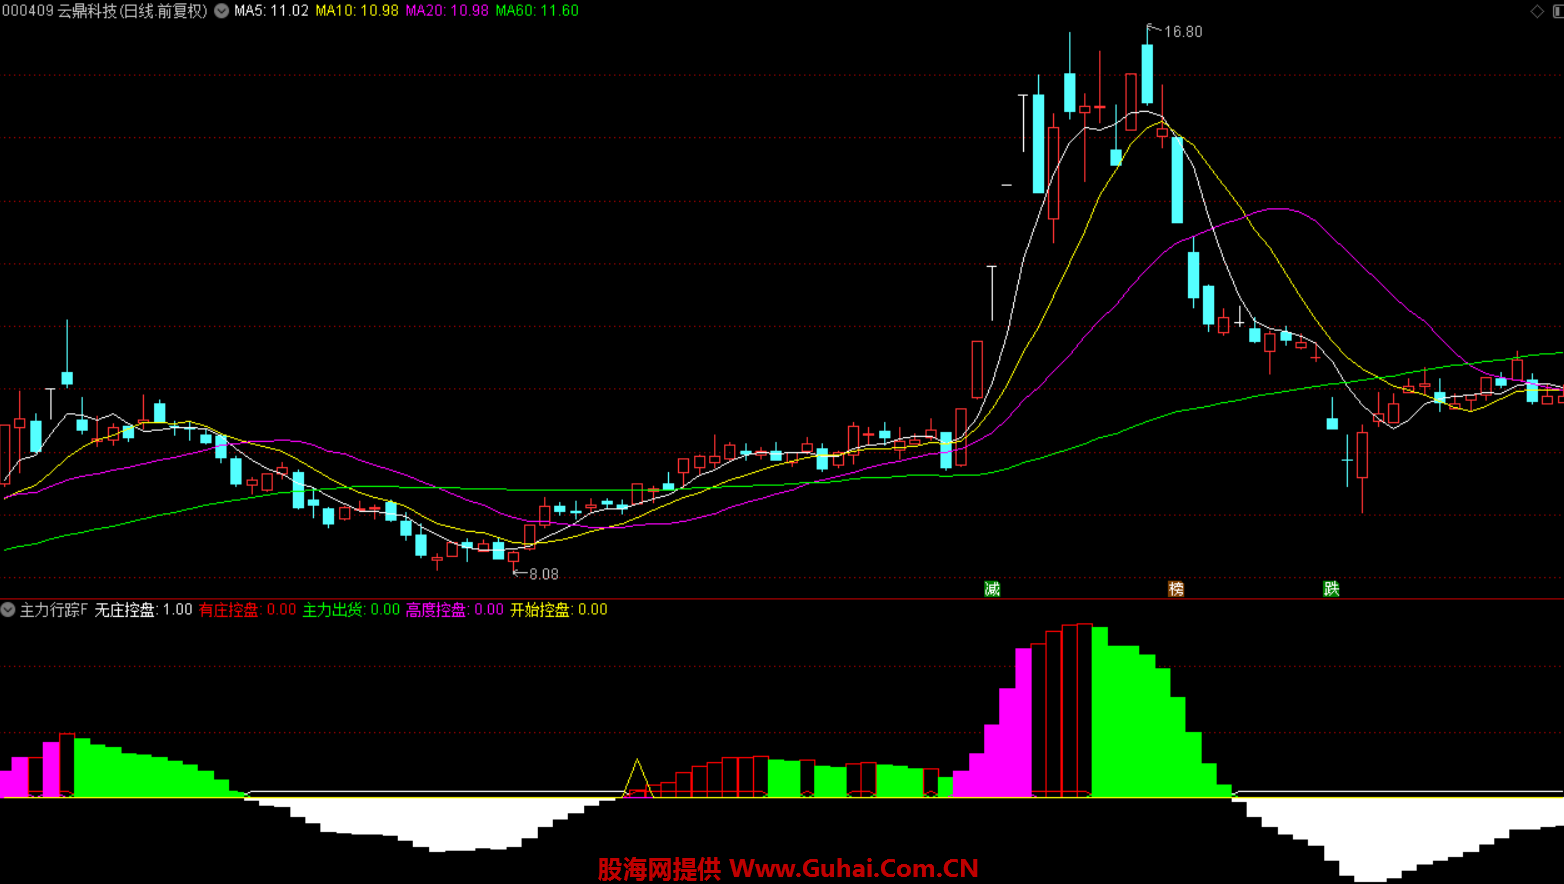Expand the 主力行踪F indicator dropdown arrow
The image size is (1564, 884).
(x=8, y=610)
